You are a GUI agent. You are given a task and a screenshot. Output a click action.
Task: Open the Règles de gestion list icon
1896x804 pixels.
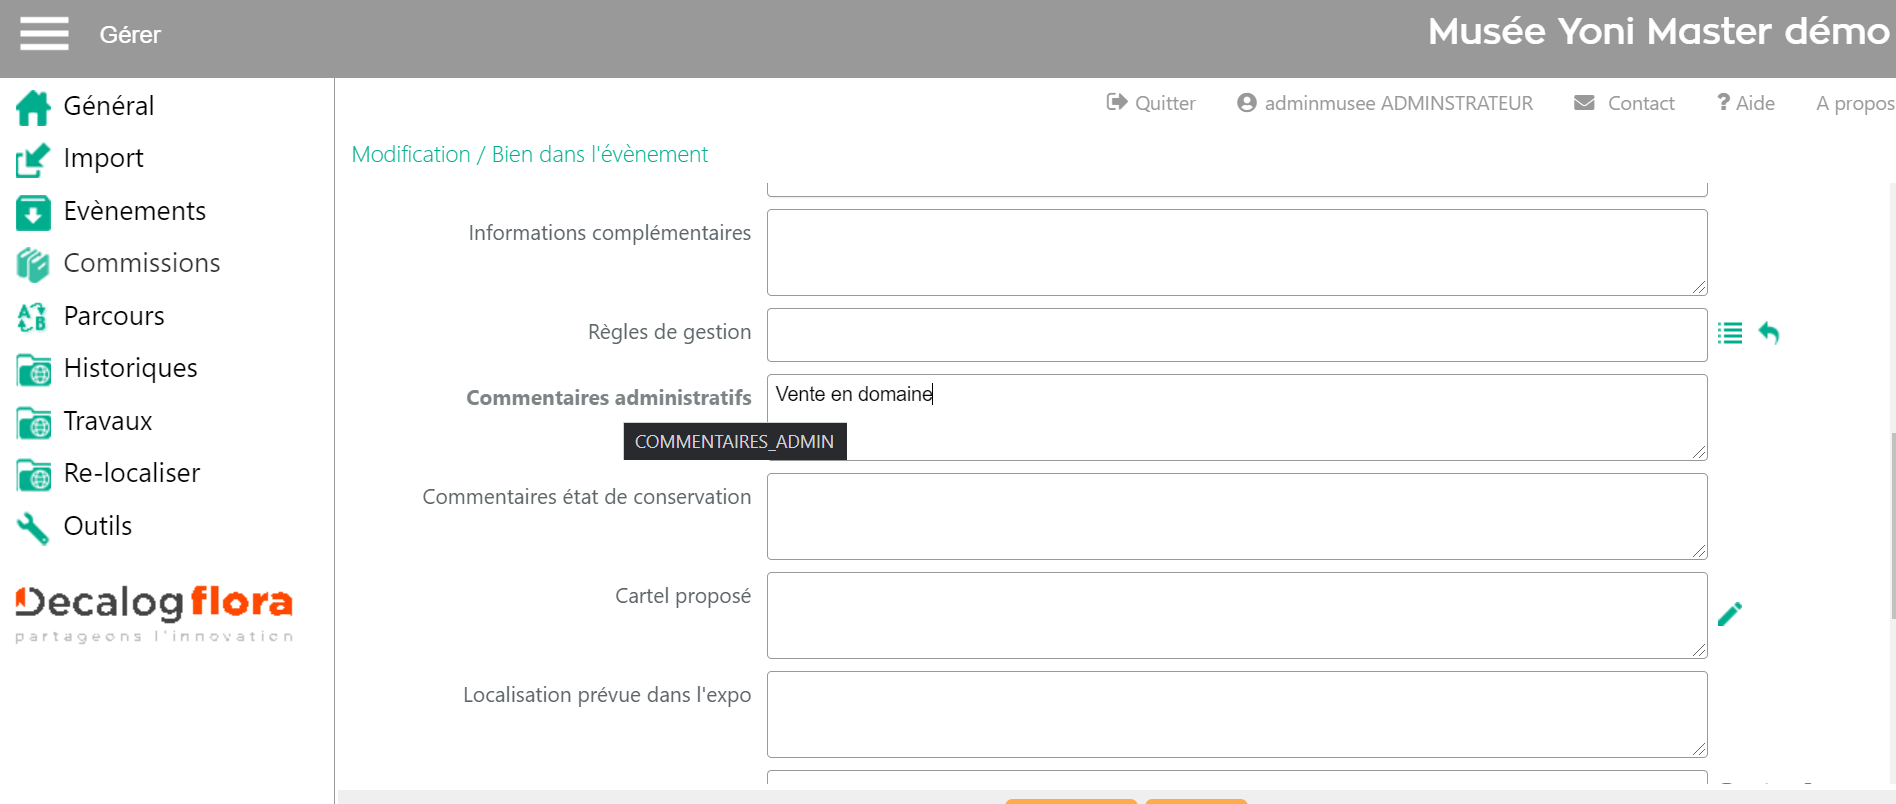(1730, 333)
